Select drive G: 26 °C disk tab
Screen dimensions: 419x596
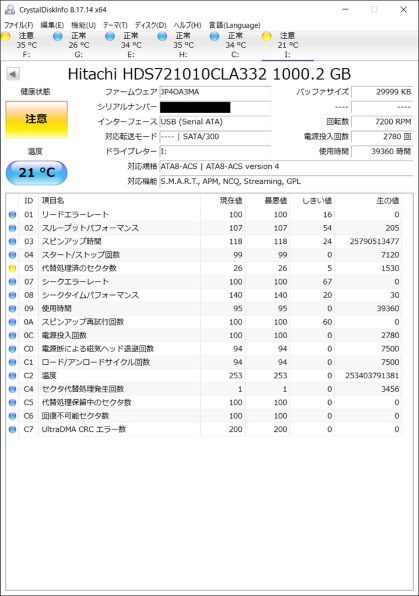point(79,45)
